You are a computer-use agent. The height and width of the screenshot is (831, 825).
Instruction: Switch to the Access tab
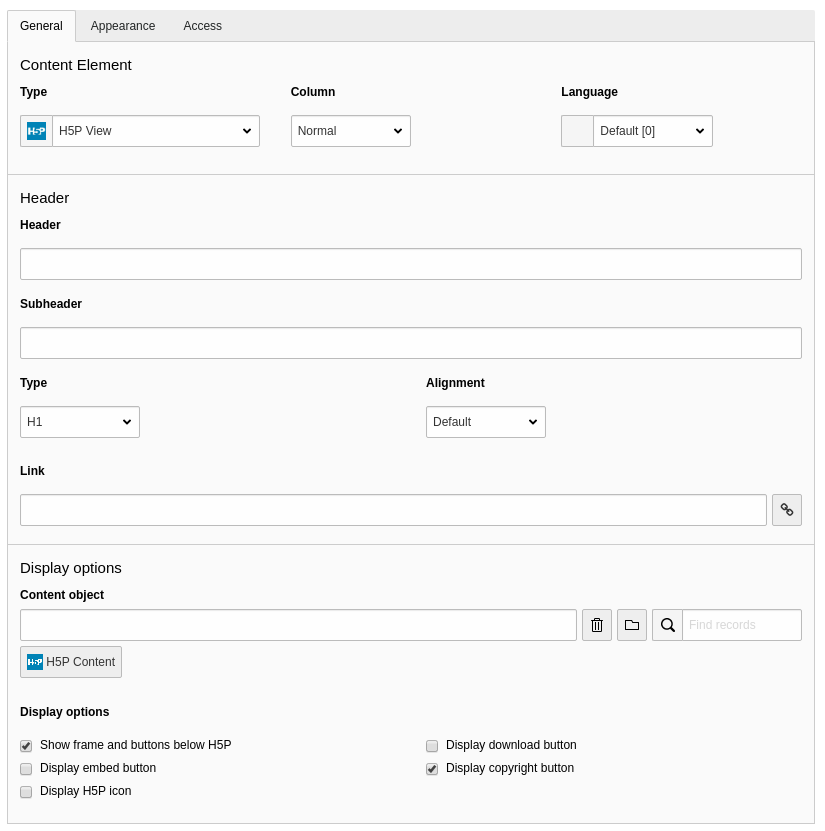(202, 26)
